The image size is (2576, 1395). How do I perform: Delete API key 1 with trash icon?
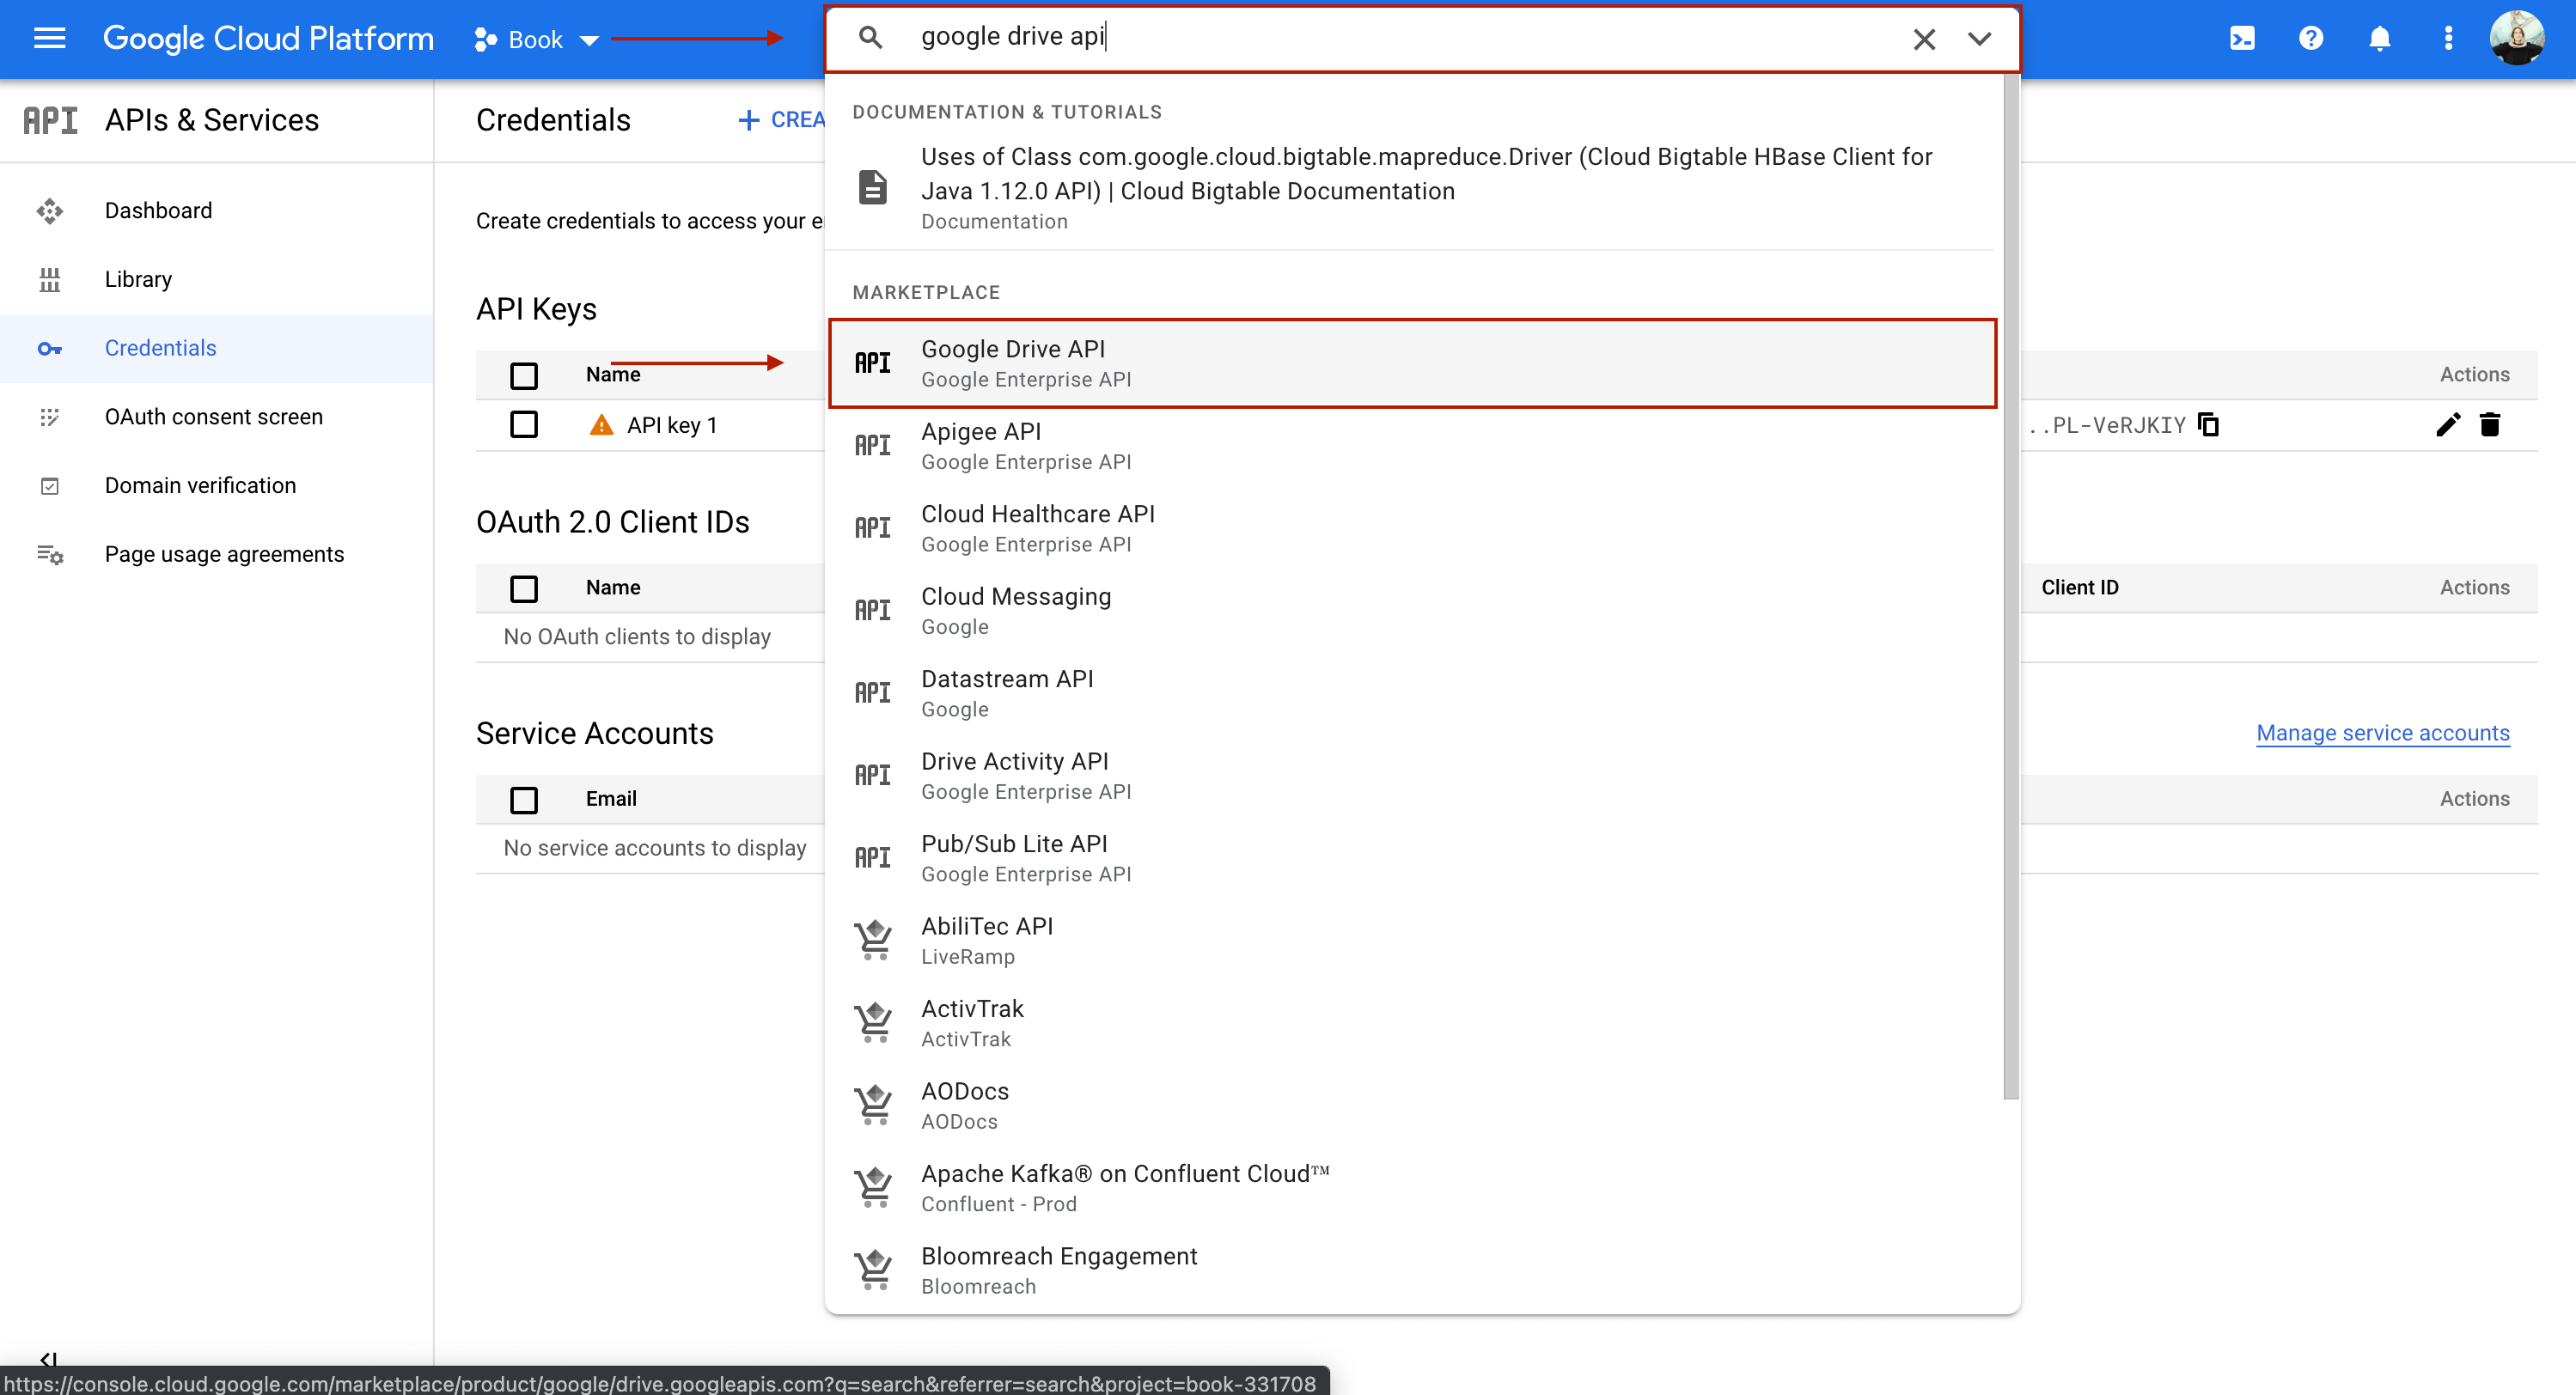click(2490, 425)
